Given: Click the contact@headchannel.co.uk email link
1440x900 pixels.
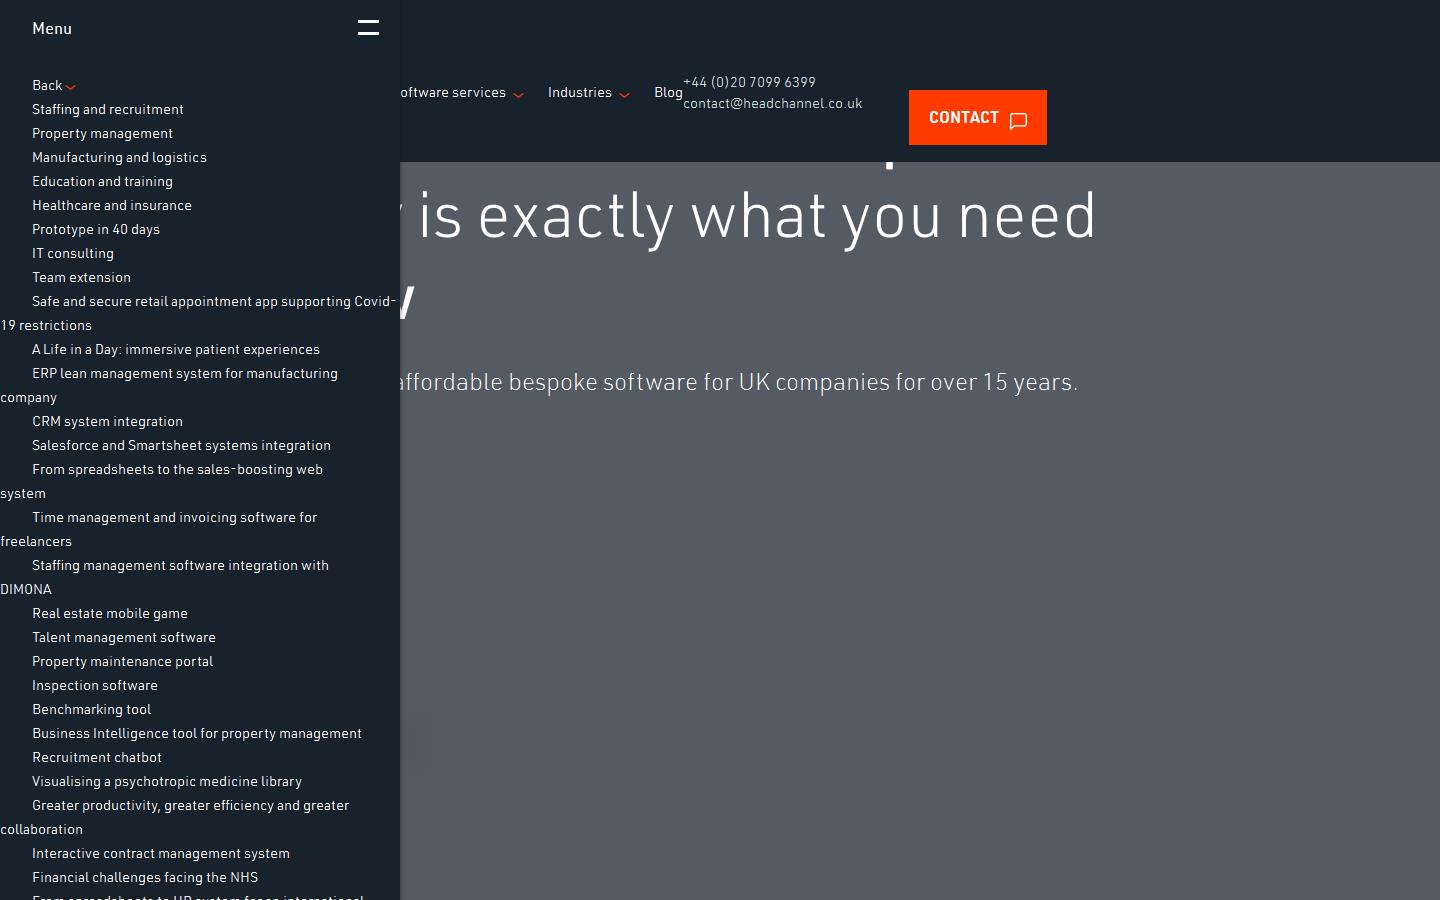Looking at the screenshot, I should click(x=772, y=104).
